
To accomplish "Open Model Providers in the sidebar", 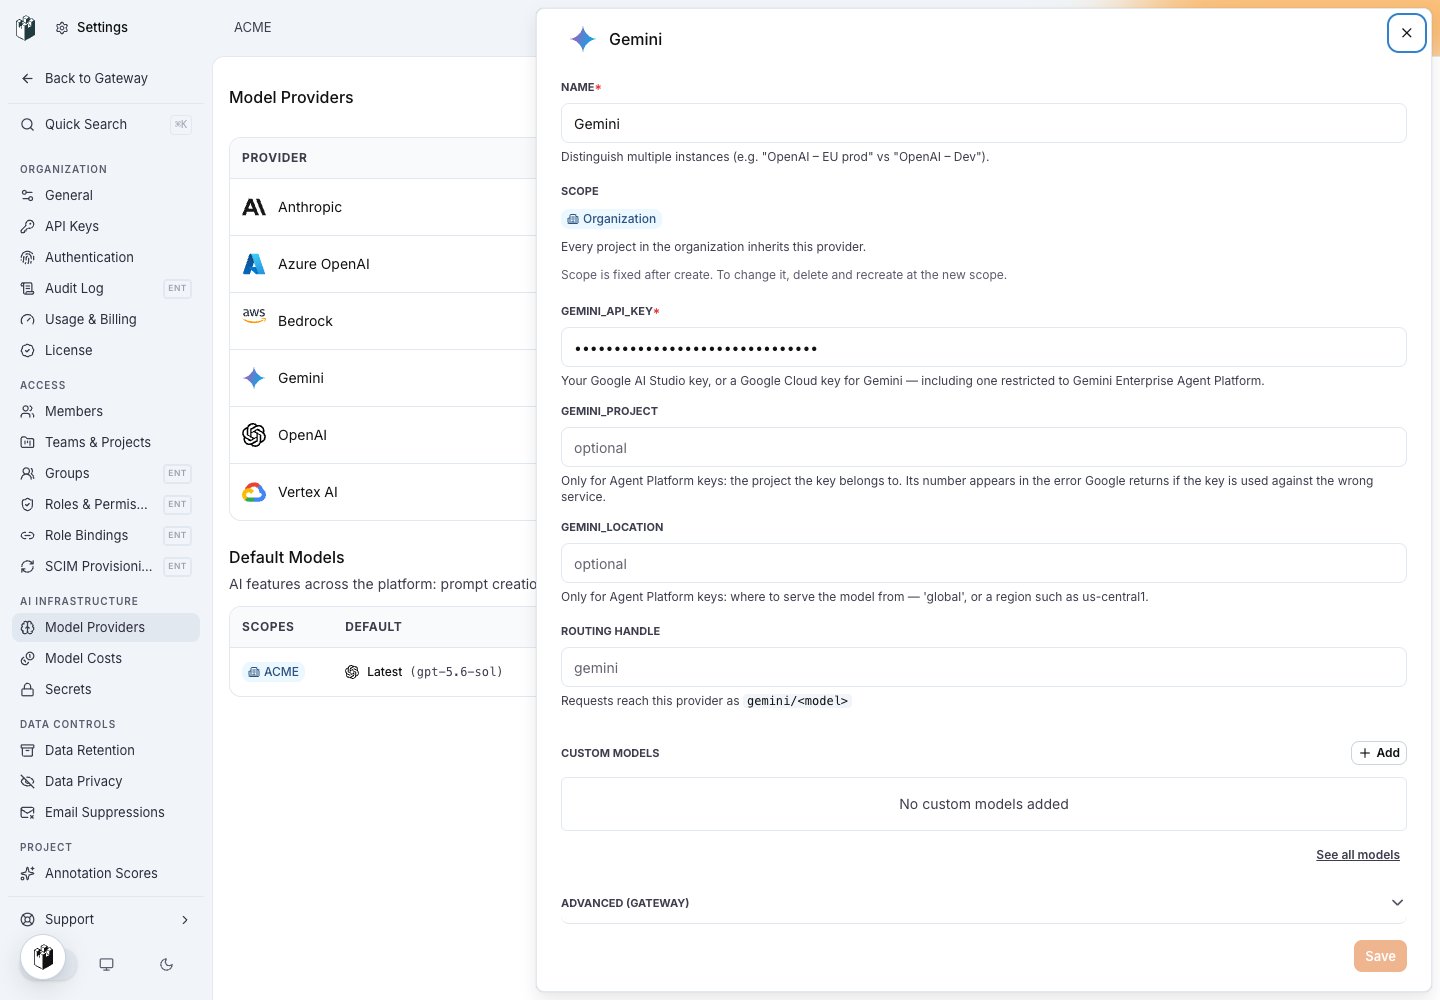I will 106,628.
